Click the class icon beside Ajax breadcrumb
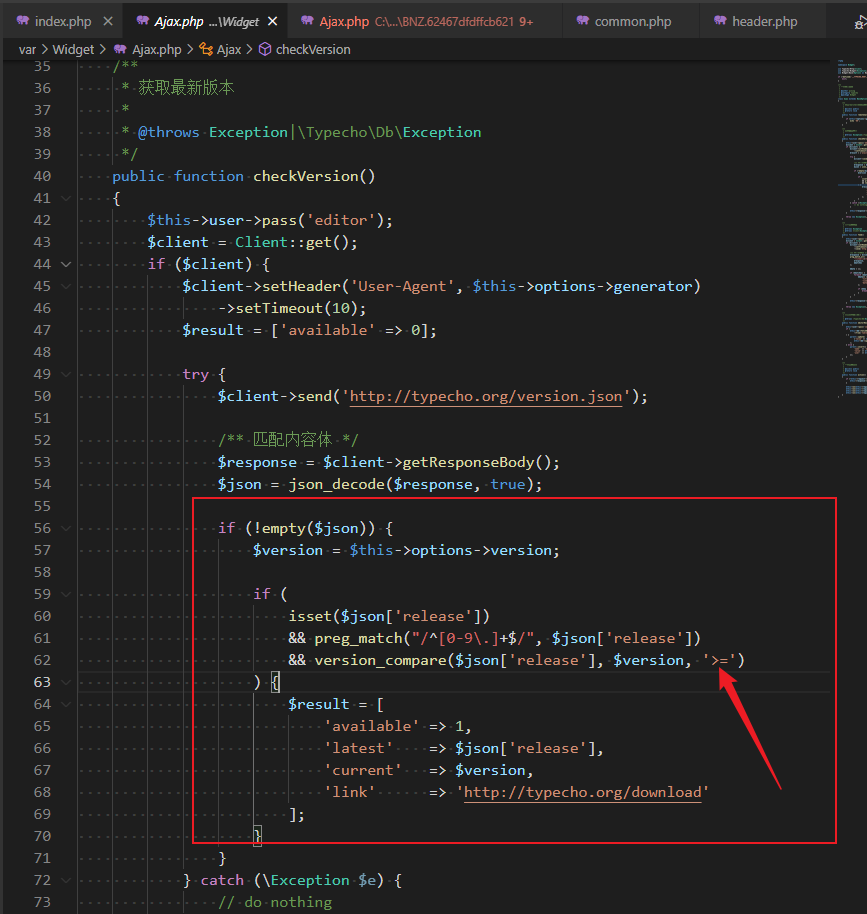 206,49
